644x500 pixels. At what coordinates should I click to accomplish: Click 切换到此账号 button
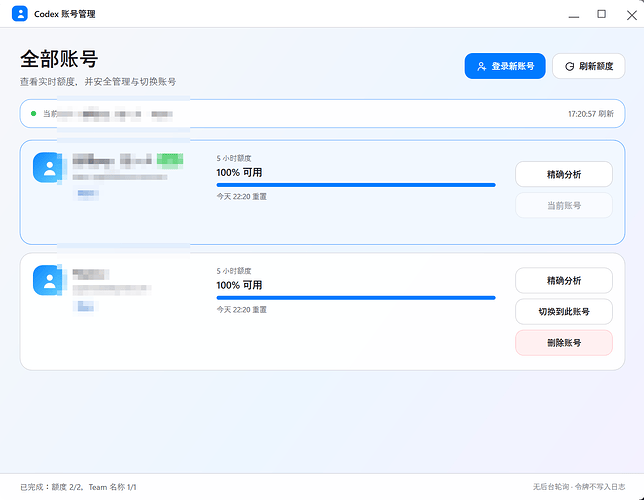(x=564, y=311)
